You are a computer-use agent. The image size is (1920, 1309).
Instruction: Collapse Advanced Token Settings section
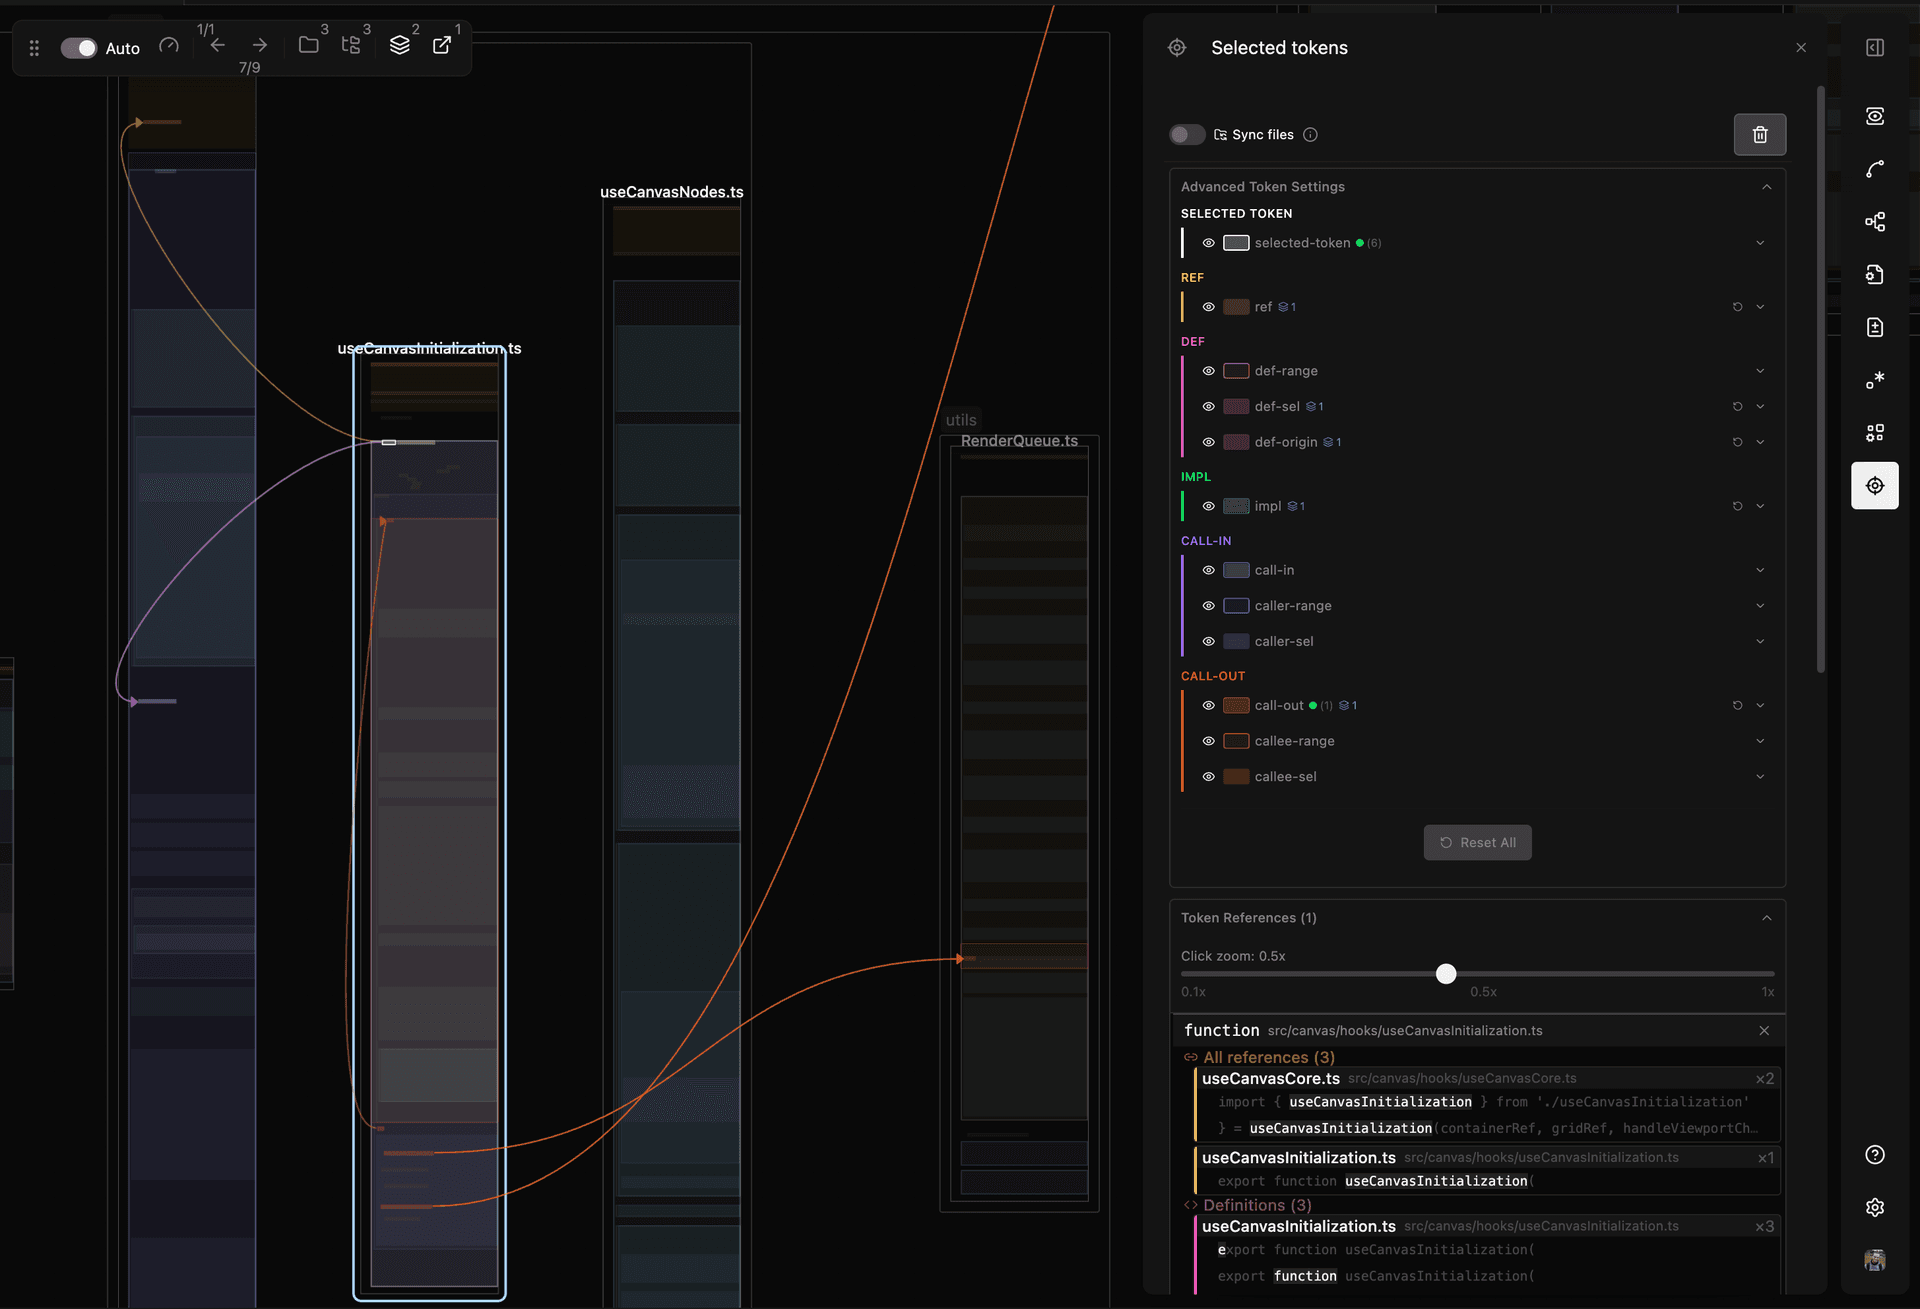(x=1766, y=187)
